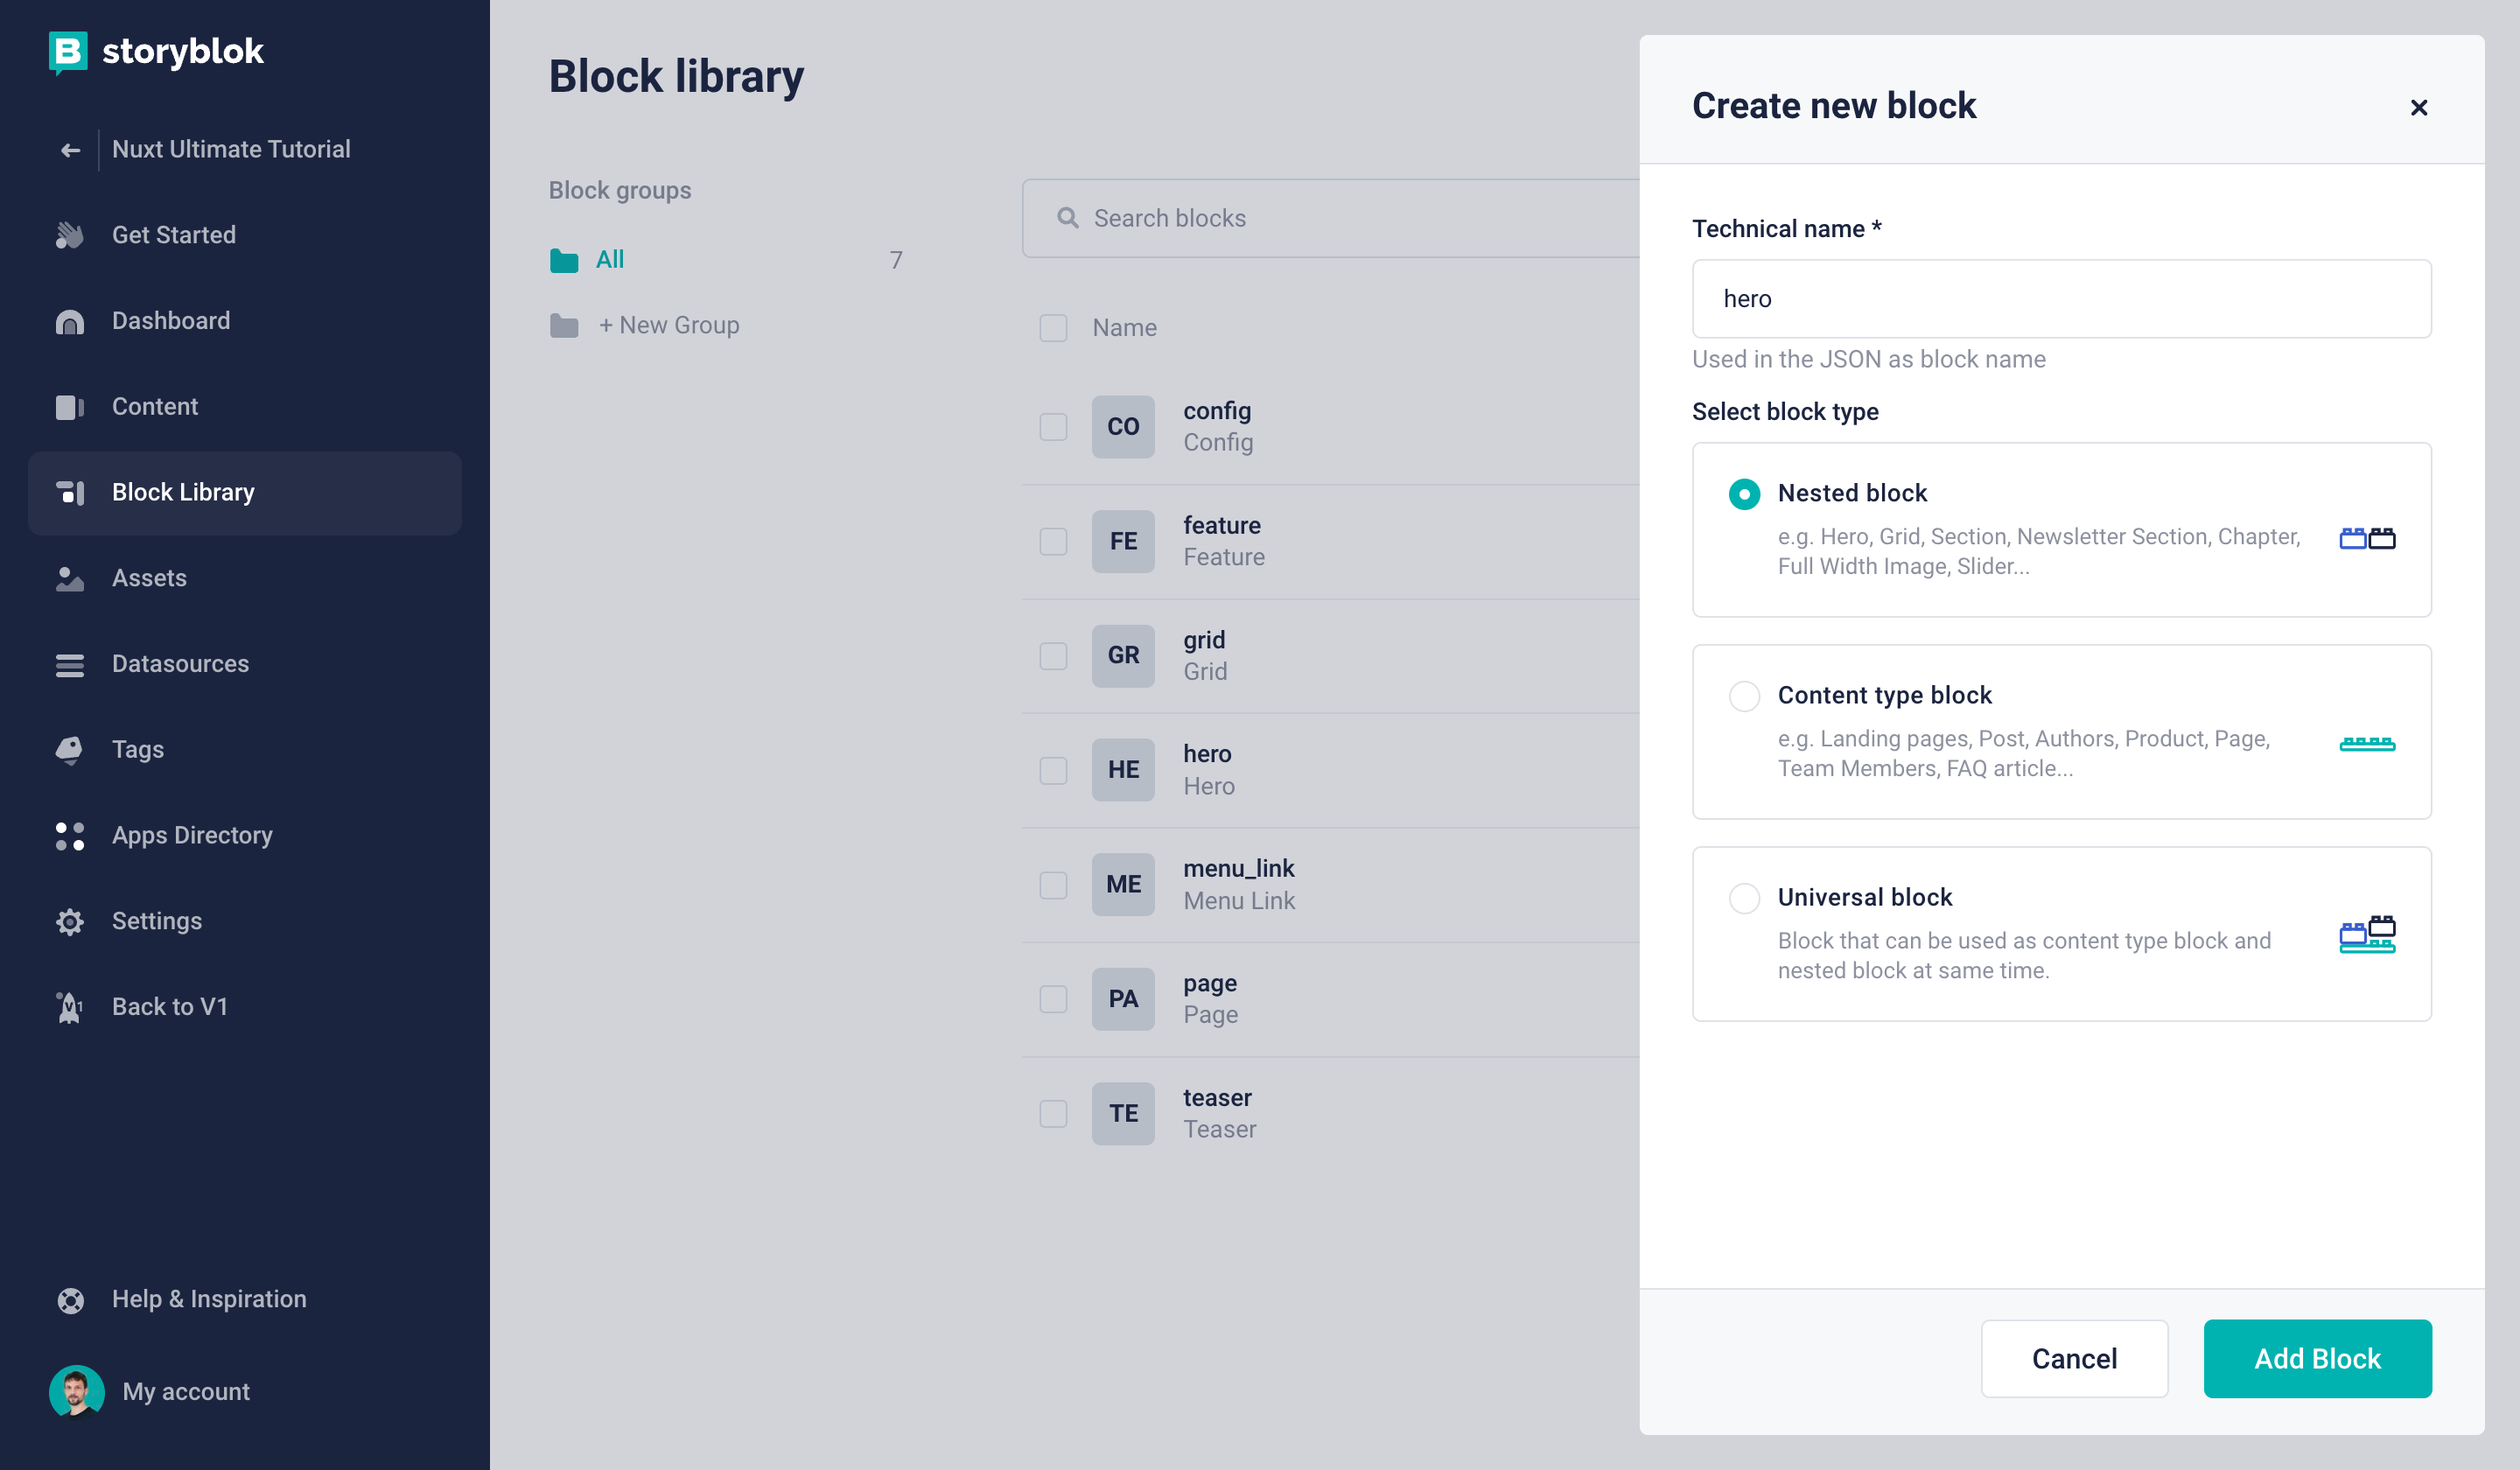
Task: Open the Content section
Action: pyautogui.click(x=245, y=407)
